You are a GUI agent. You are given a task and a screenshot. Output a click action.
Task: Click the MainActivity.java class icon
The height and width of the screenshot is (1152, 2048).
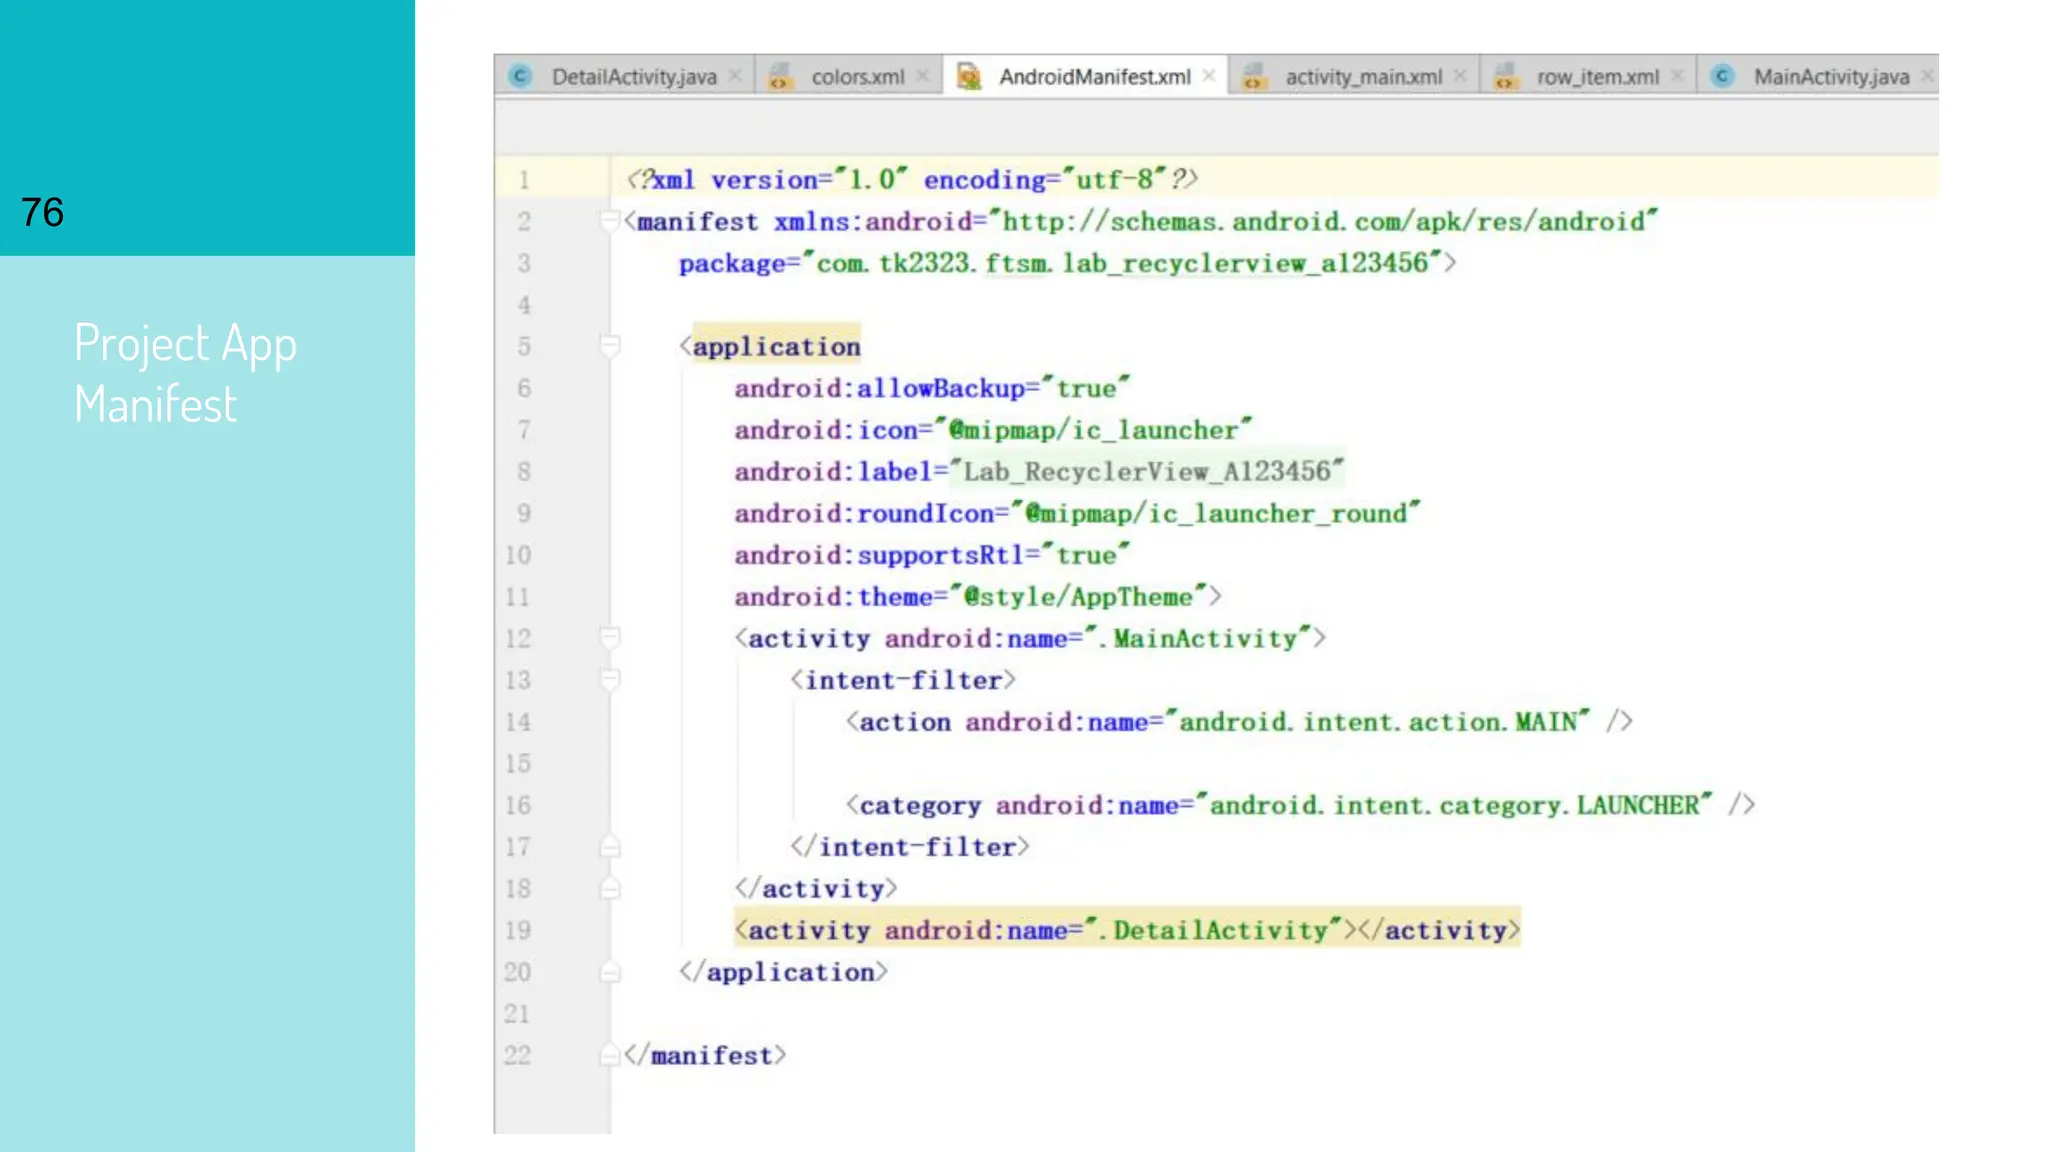click(x=1722, y=76)
